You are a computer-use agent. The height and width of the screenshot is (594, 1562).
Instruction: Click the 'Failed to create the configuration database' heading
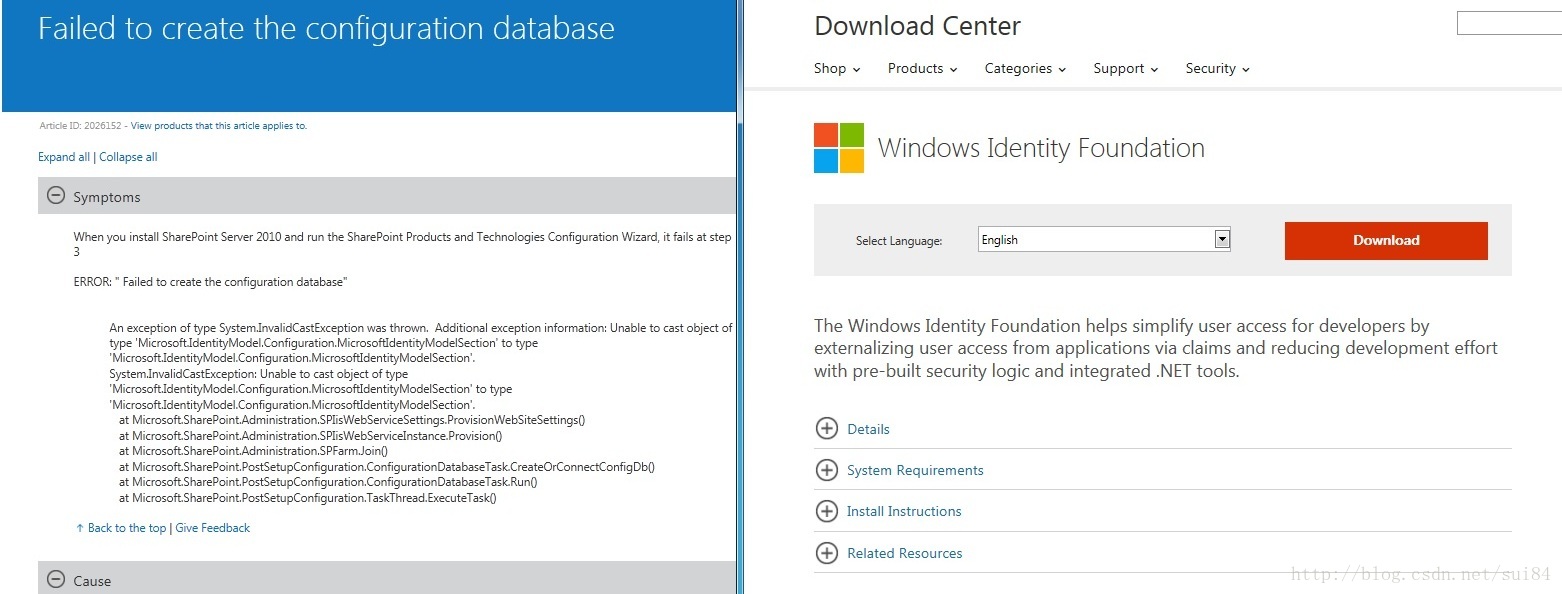326,28
